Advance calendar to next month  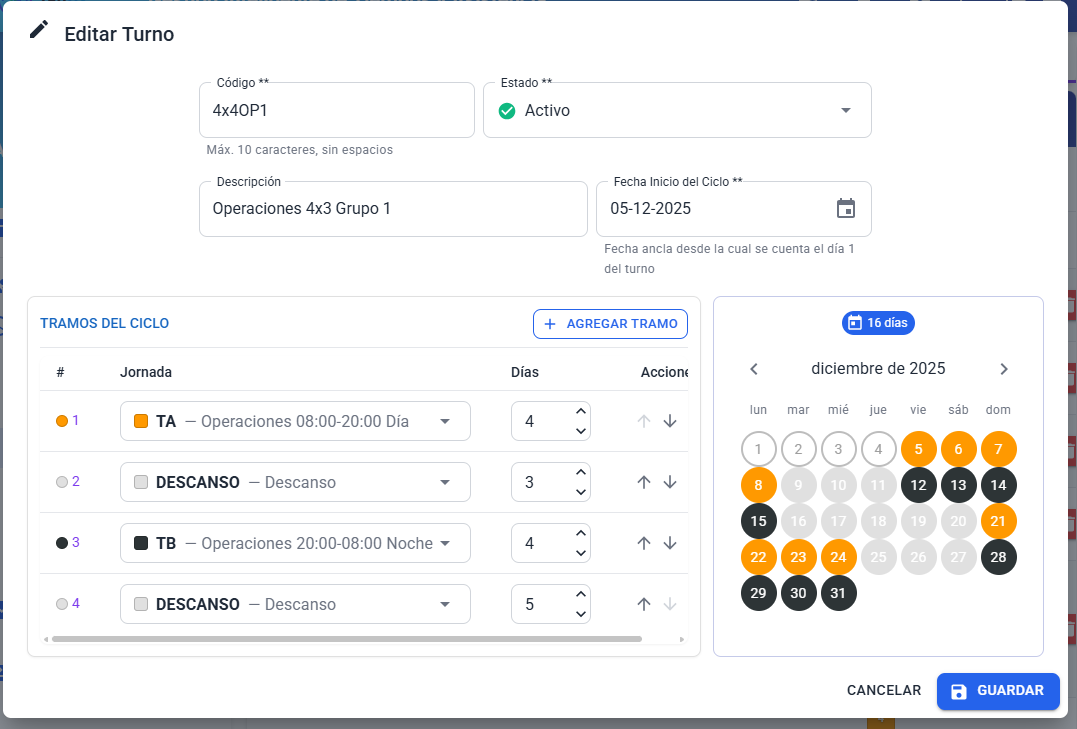[1004, 369]
